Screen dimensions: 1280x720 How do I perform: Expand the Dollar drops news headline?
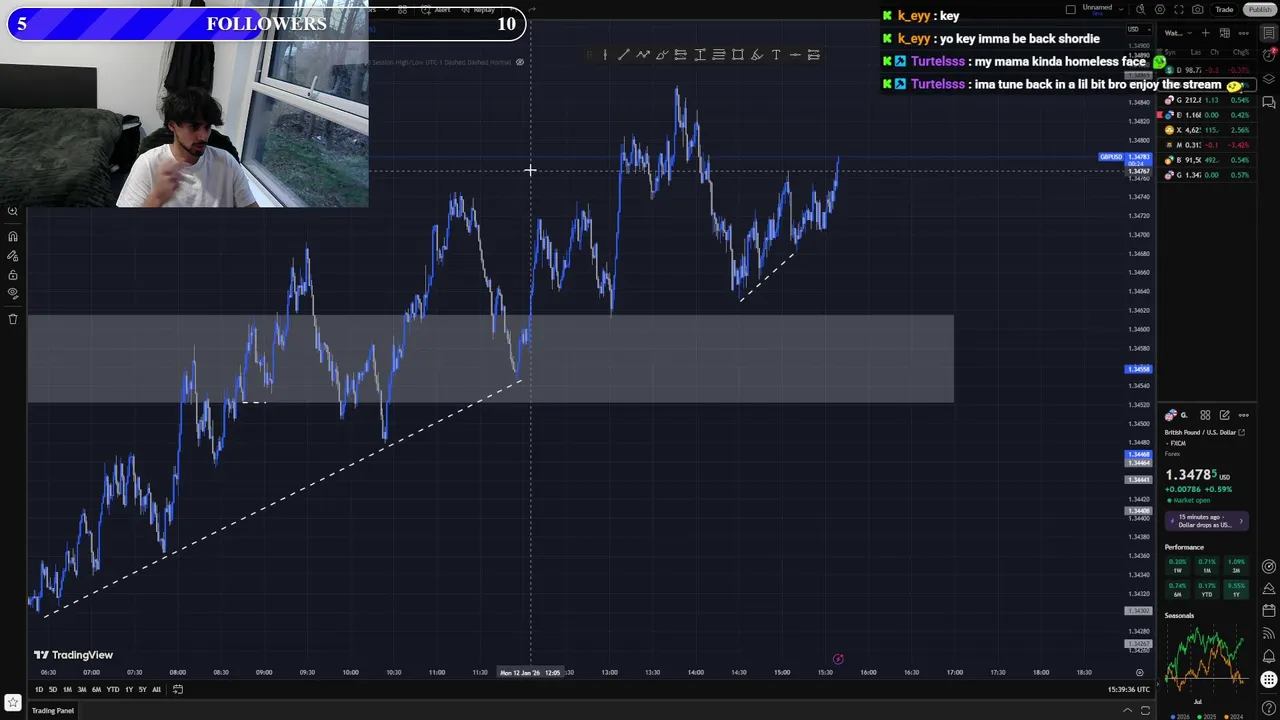pos(1206,520)
